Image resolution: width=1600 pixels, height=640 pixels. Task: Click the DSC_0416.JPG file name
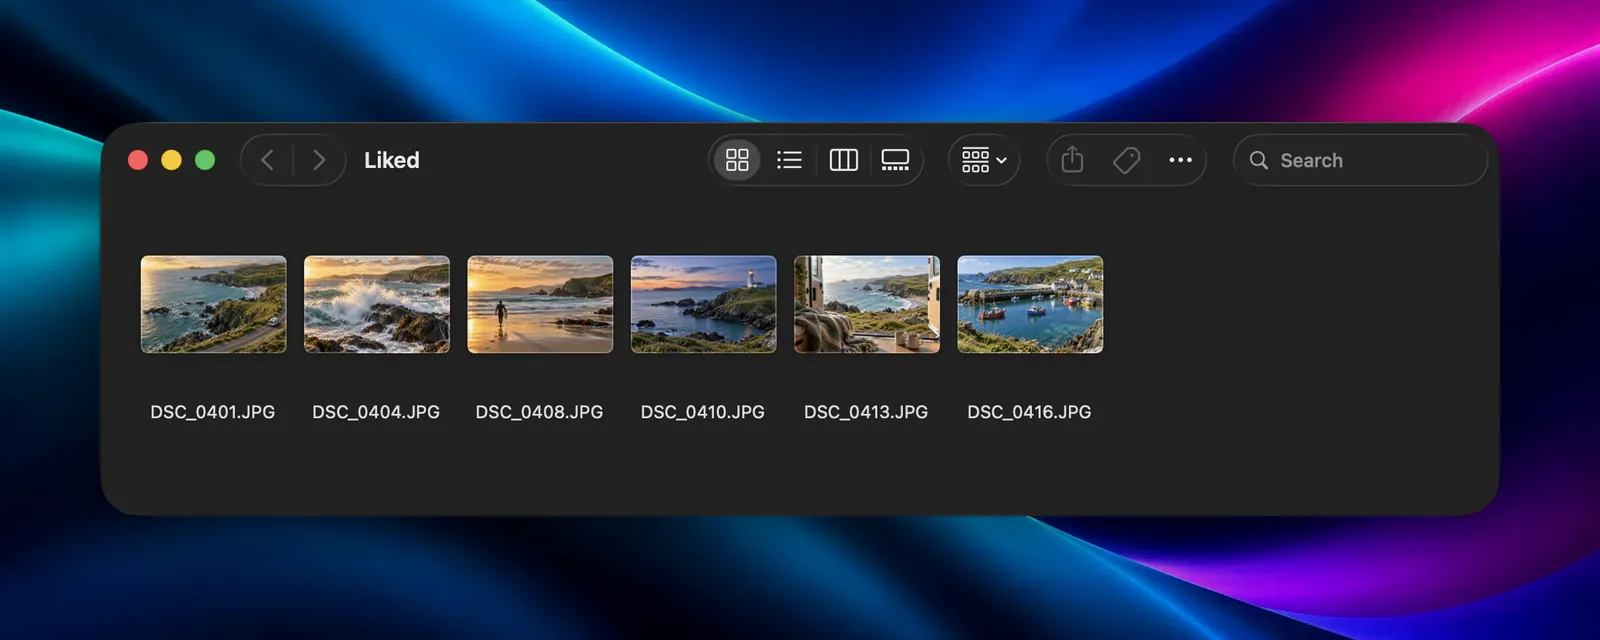[1029, 412]
